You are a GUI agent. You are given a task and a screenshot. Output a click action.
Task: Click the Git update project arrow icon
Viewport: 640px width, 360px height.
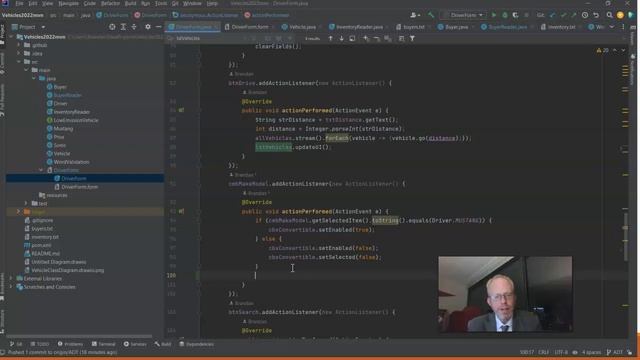pos(553,15)
